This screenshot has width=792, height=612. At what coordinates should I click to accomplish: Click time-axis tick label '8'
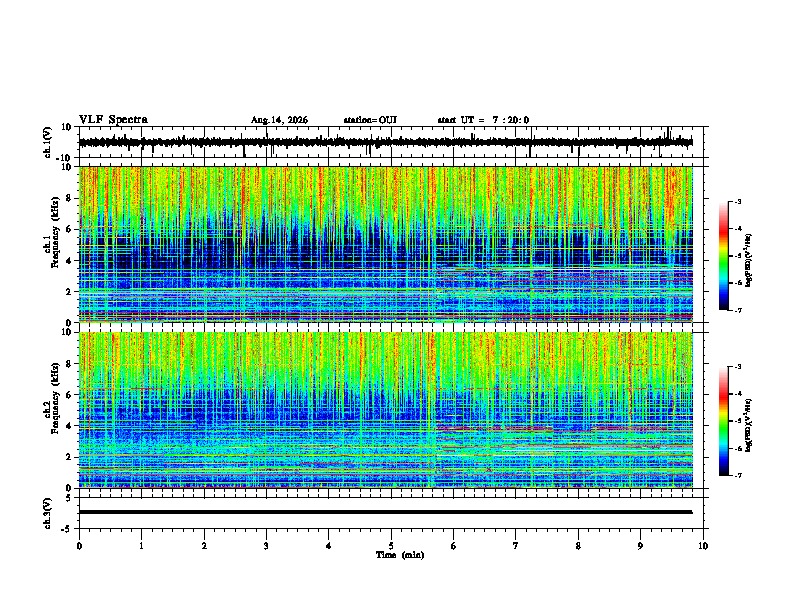coord(578,546)
